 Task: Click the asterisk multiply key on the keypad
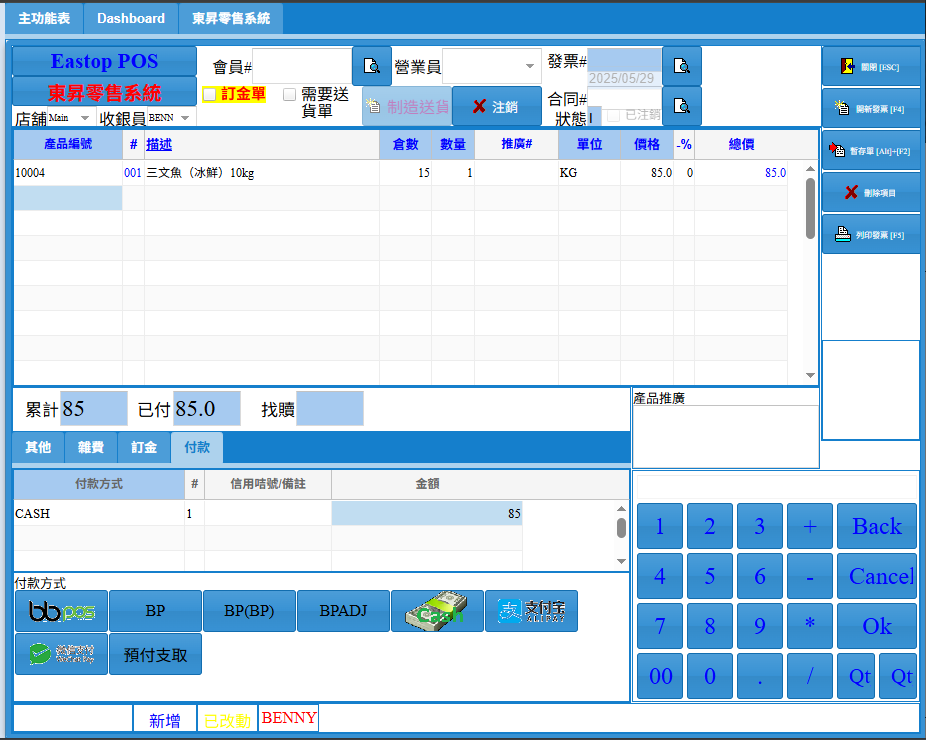(x=810, y=625)
